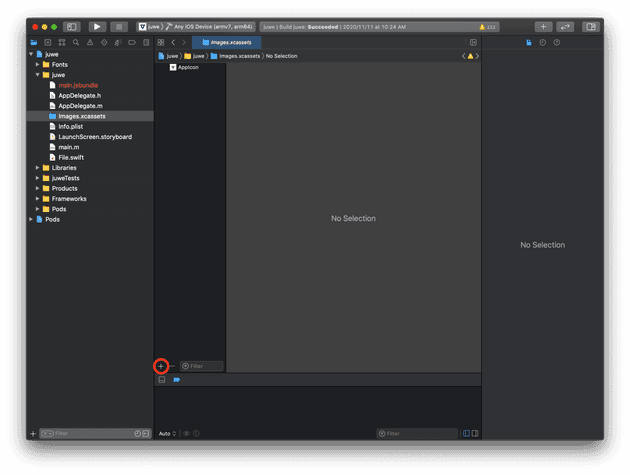Toggle the inspector panel button
Viewport: 630px width, 475px height.
point(591,27)
